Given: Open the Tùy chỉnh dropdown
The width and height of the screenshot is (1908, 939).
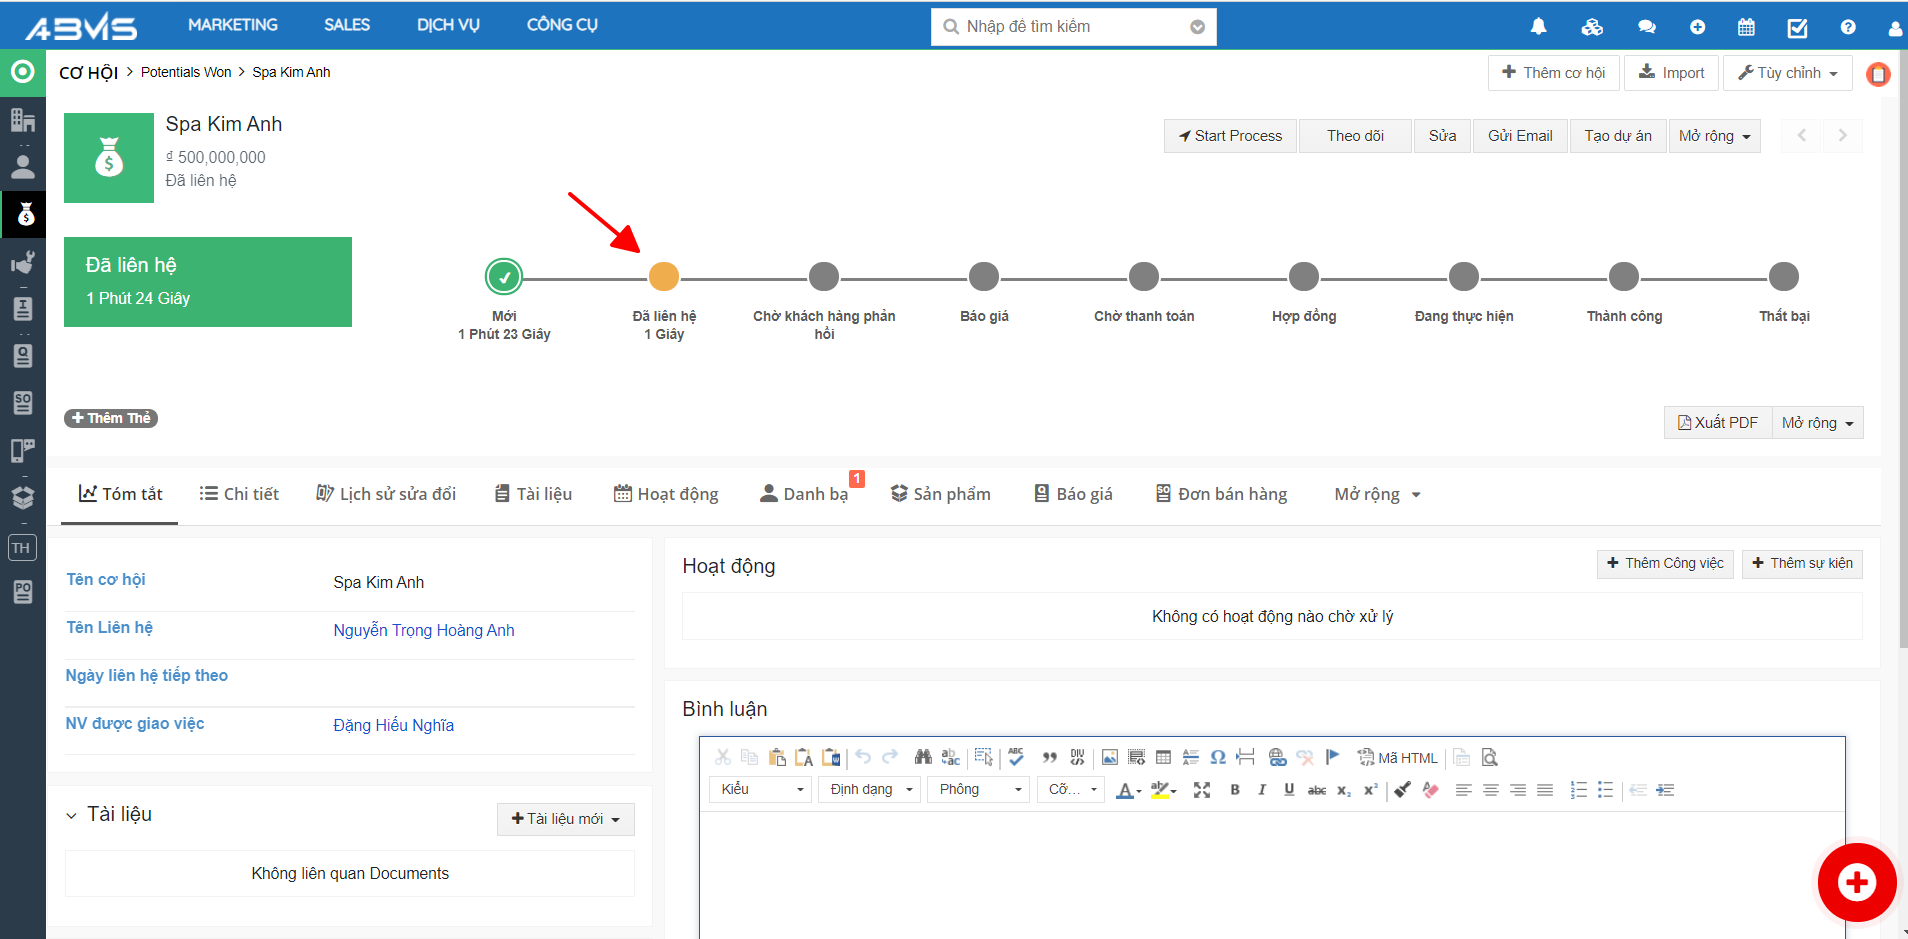Looking at the screenshot, I should [1787, 73].
